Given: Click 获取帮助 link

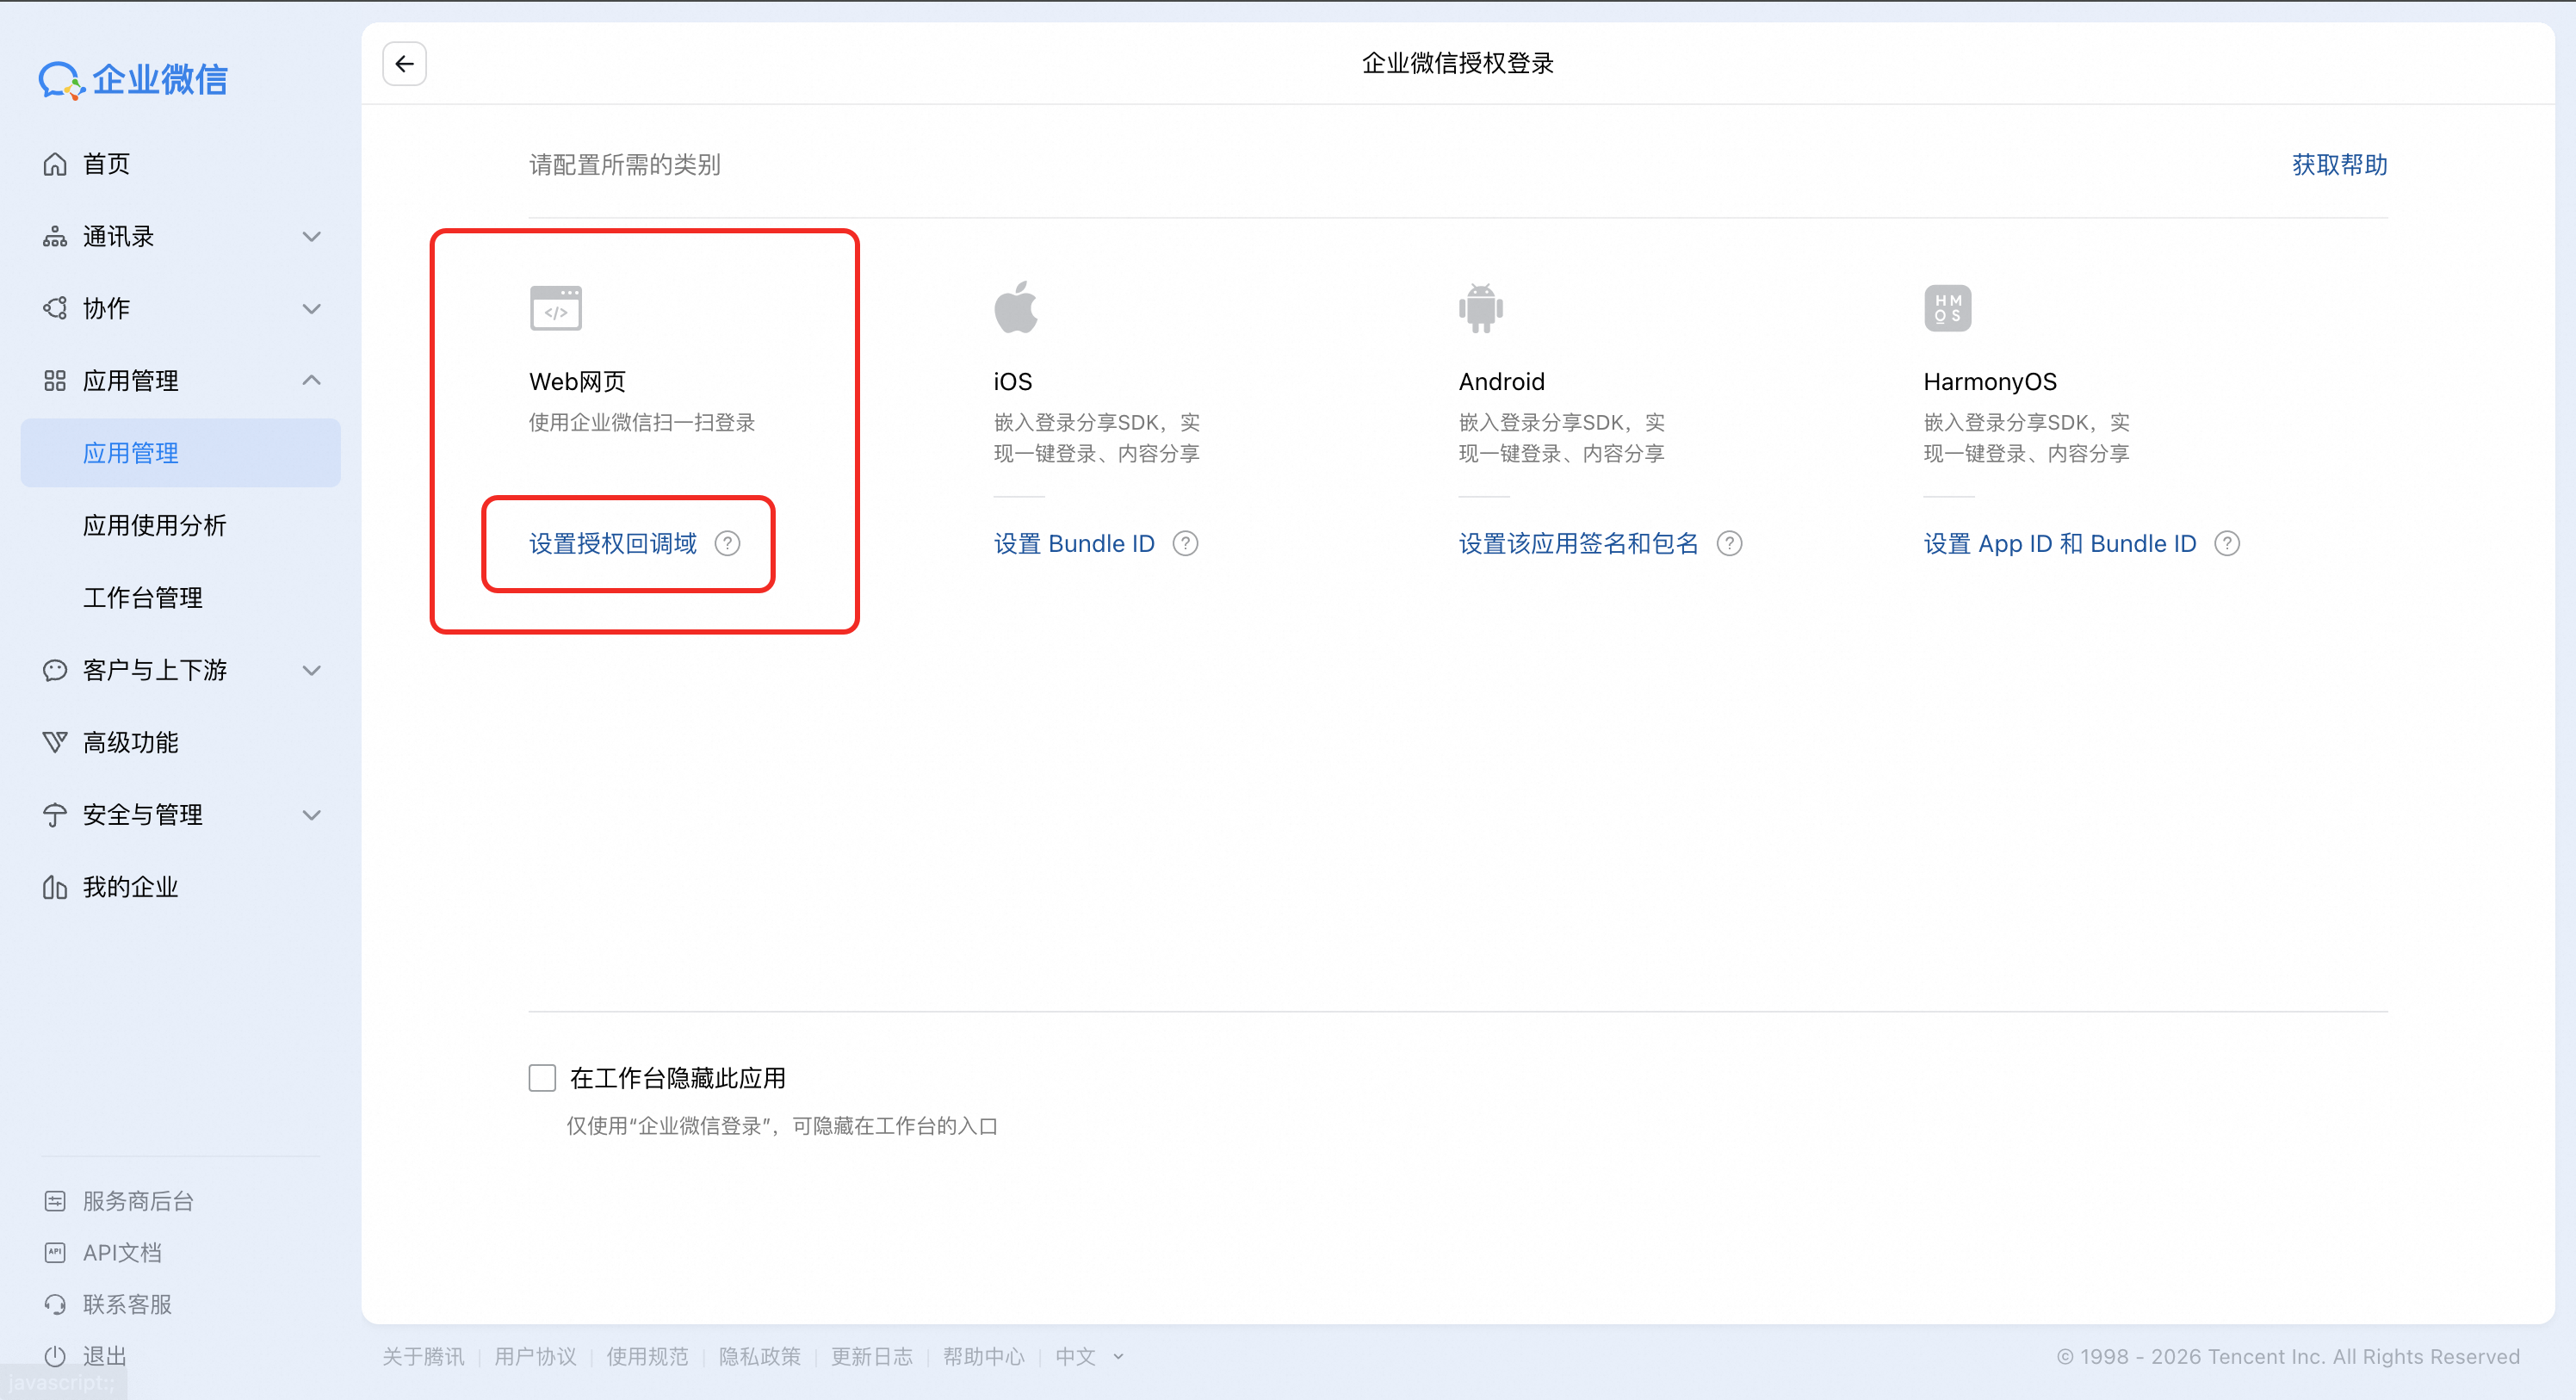Looking at the screenshot, I should pyautogui.click(x=2339, y=165).
